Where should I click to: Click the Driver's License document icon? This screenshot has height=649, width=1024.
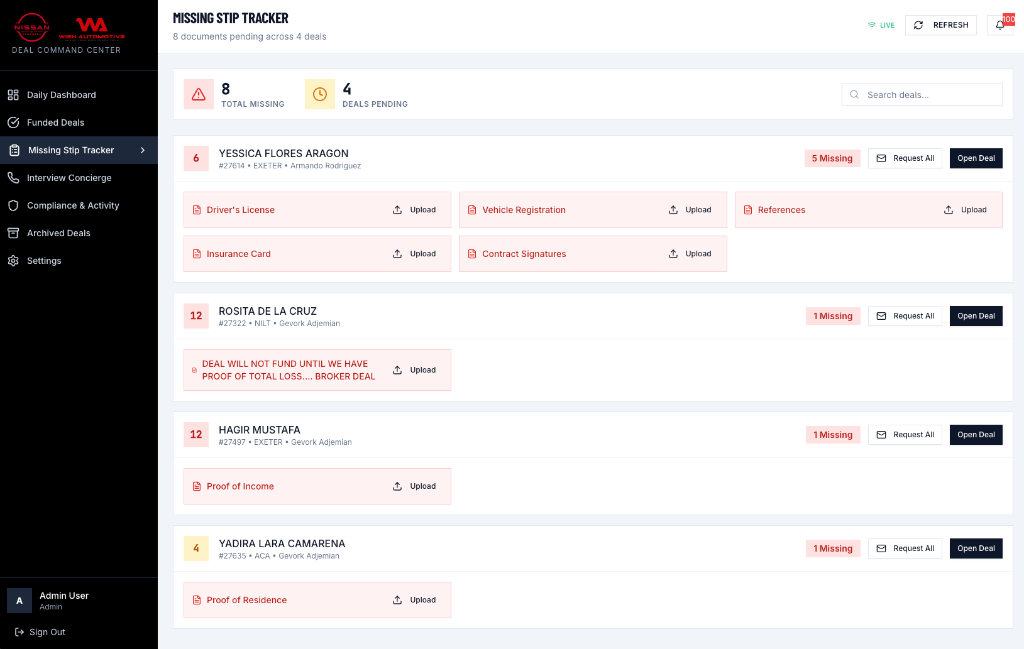(197, 210)
